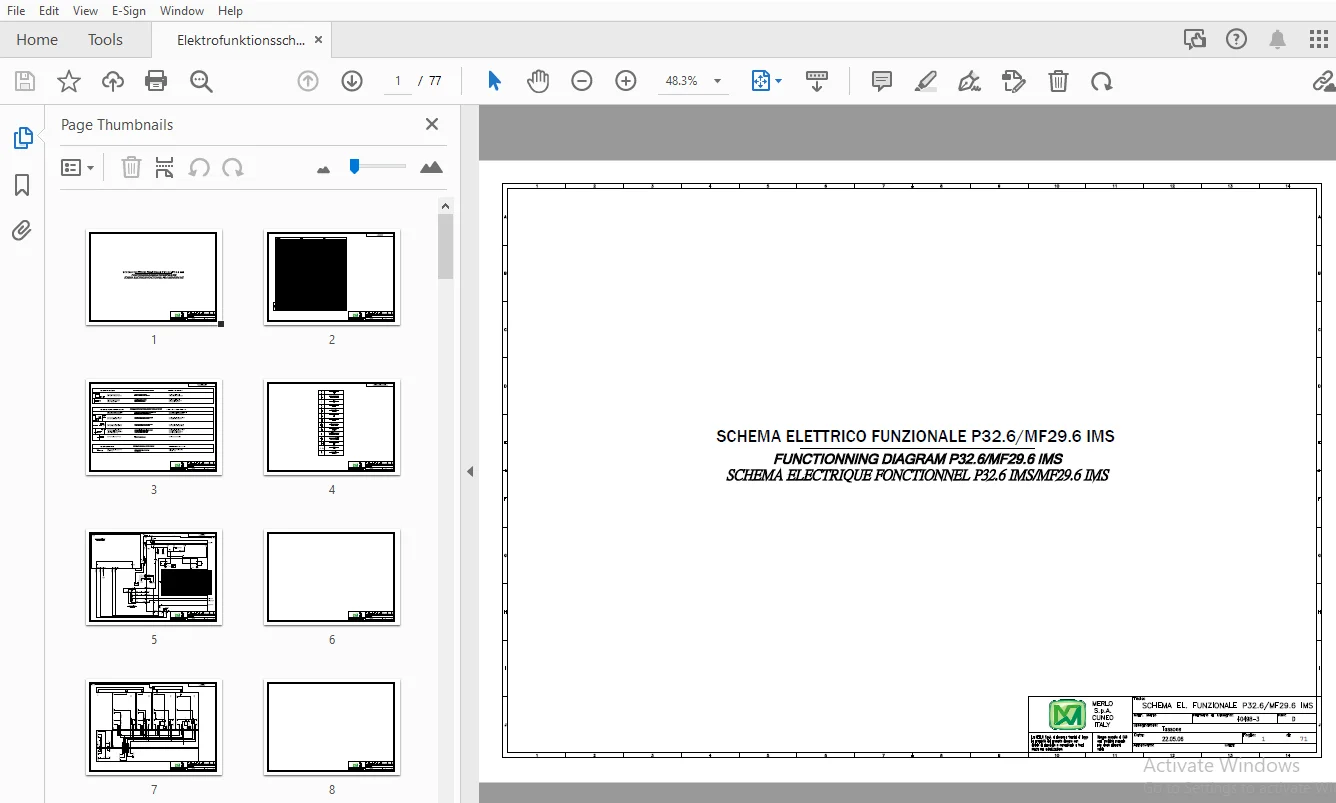
Task: Click the thumbnails panel scrollbar thumb
Action: [446, 246]
